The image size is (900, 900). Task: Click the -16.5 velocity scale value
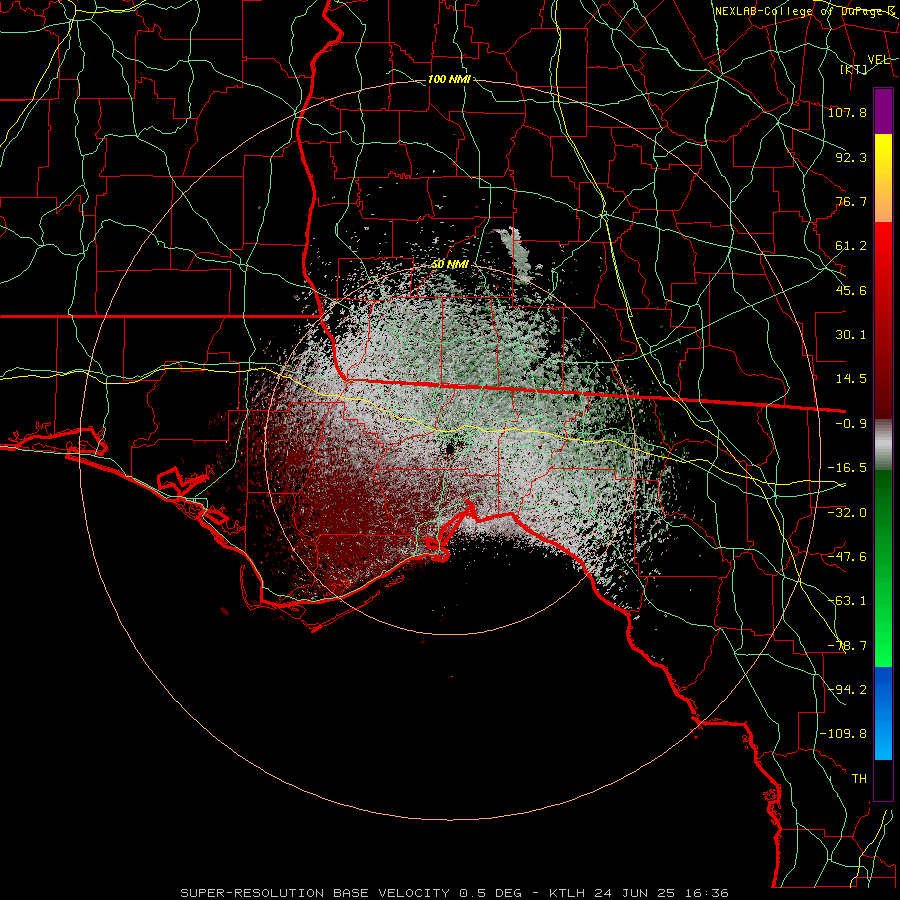pyautogui.click(x=847, y=468)
